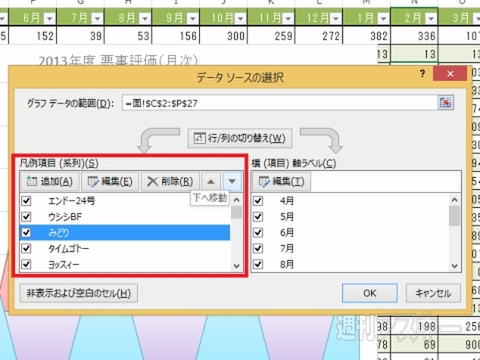
Task: Close the データ ソースの選択 dialog
Action: click(x=450, y=74)
